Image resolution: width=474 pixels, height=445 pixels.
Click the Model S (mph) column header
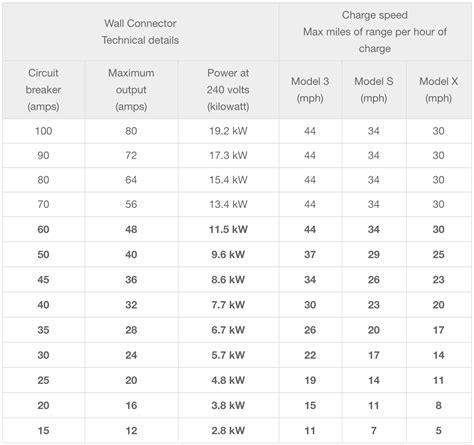pos(374,90)
